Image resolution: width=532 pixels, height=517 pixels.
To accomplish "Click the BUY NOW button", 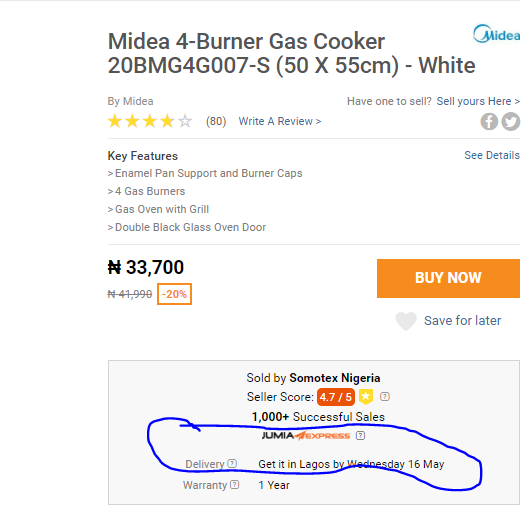I will click(448, 278).
